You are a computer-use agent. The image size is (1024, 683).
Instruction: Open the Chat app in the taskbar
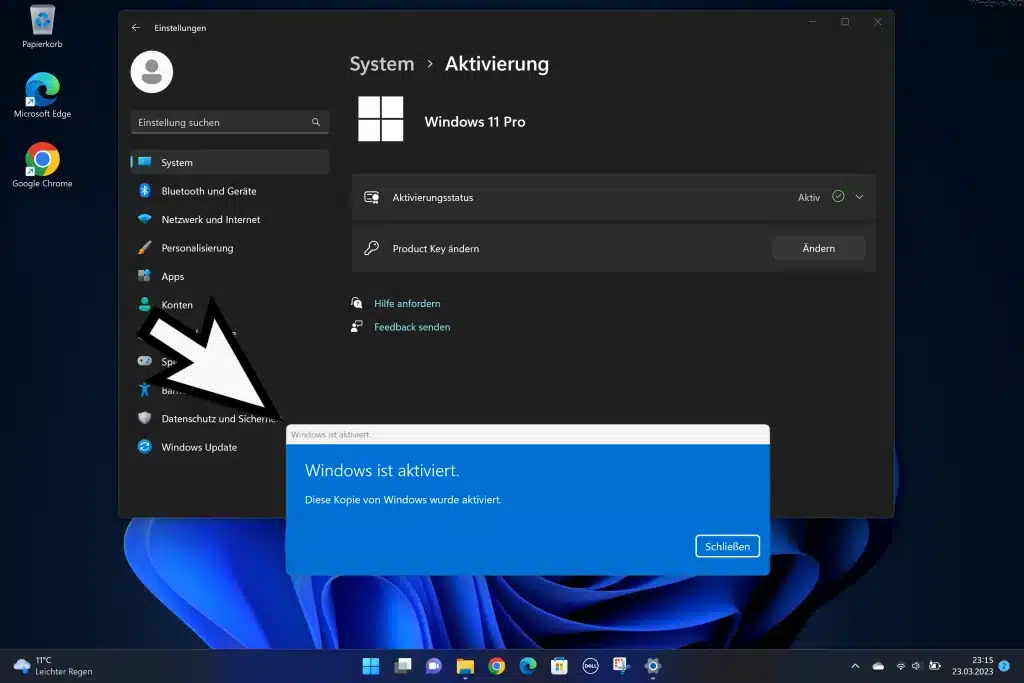click(x=434, y=666)
